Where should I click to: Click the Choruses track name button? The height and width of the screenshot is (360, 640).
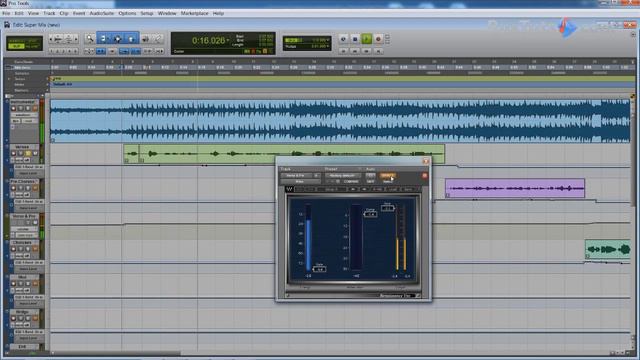[x=23, y=242]
